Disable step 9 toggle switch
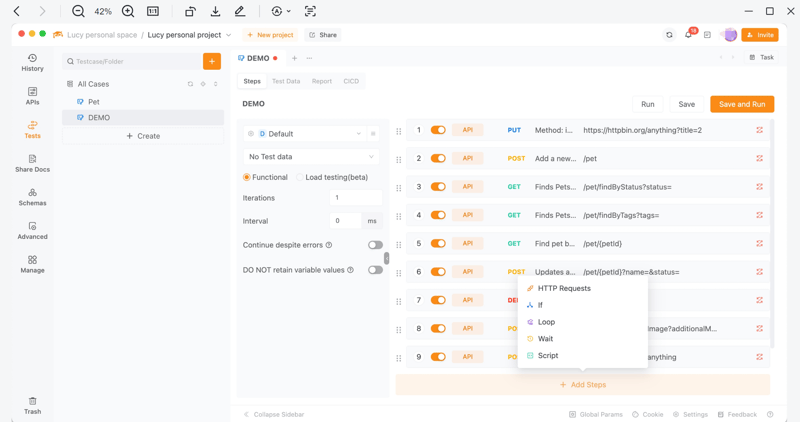The image size is (800, 422). [x=438, y=357]
